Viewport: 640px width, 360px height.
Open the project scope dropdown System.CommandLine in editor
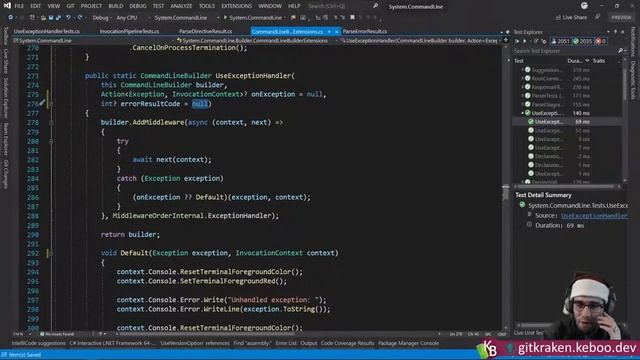93,41
